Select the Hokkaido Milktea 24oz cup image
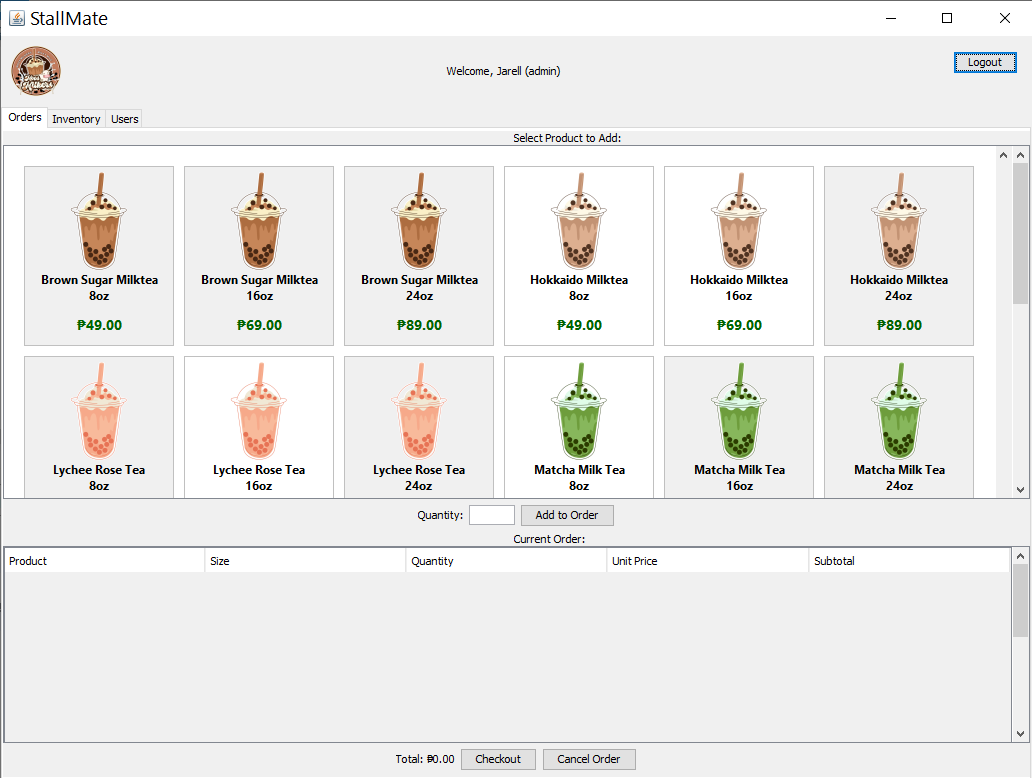Image resolution: width=1032 pixels, height=778 pixels. [x=898, y=220]
